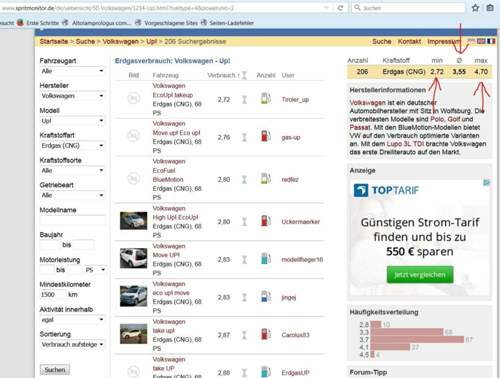Expand Kraftstoffsorte dropdown
This screenshot has height=378, width=500.
72,170
